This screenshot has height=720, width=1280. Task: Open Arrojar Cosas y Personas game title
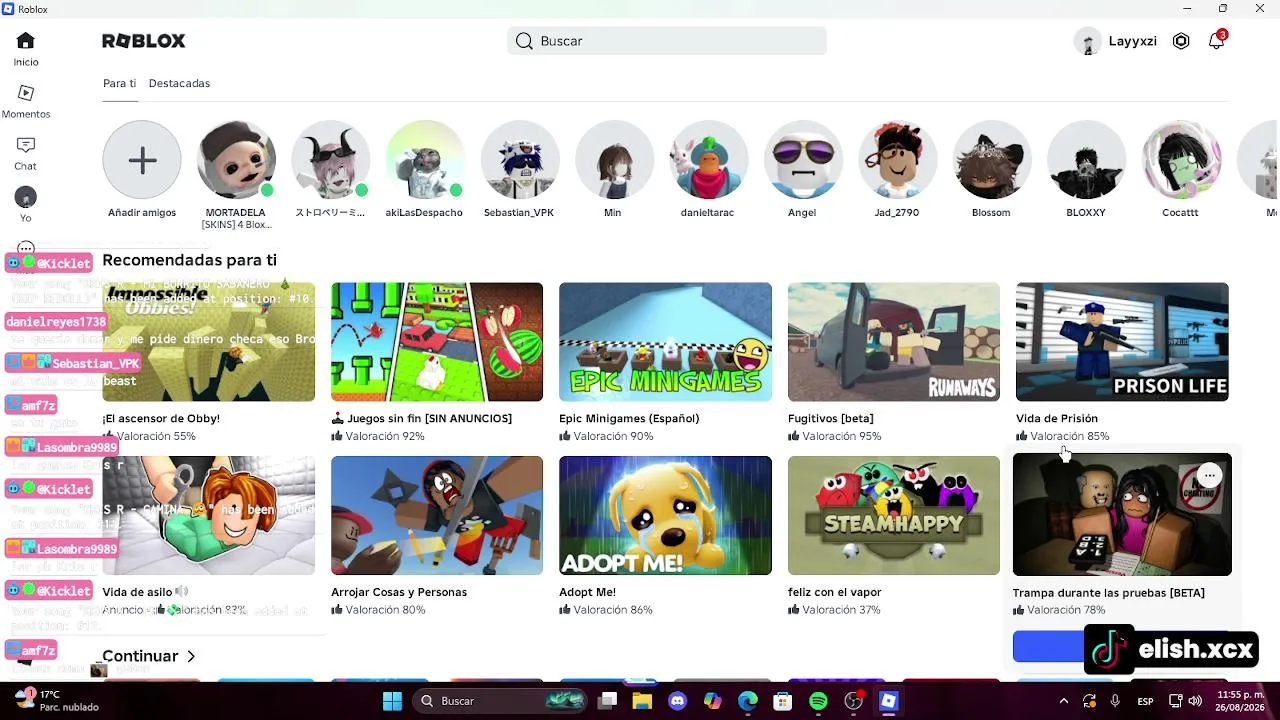(399, 592)
